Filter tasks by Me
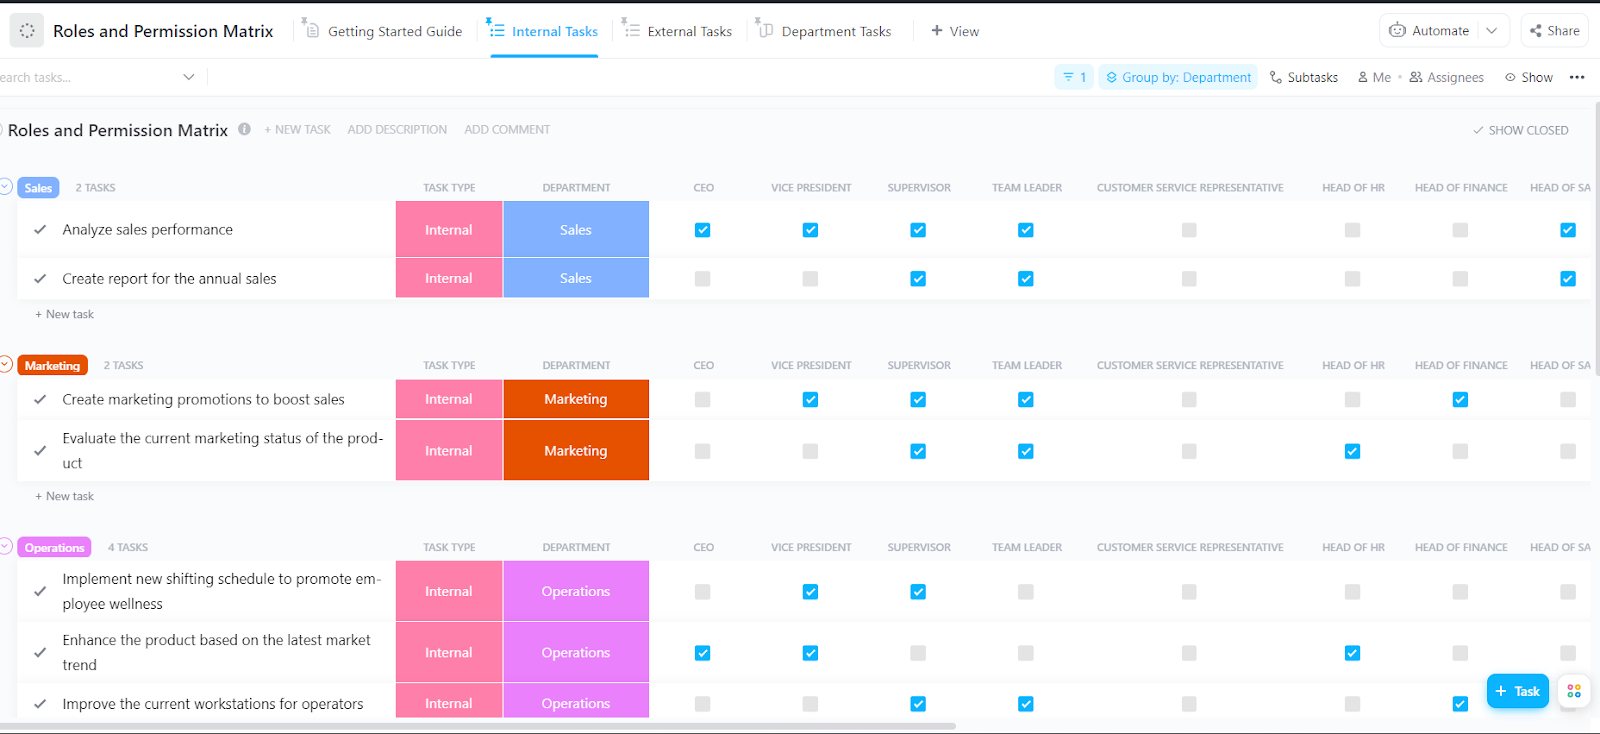This screenshot has width=1600, height=734. pyautogui.click(x=1374, y=77)
